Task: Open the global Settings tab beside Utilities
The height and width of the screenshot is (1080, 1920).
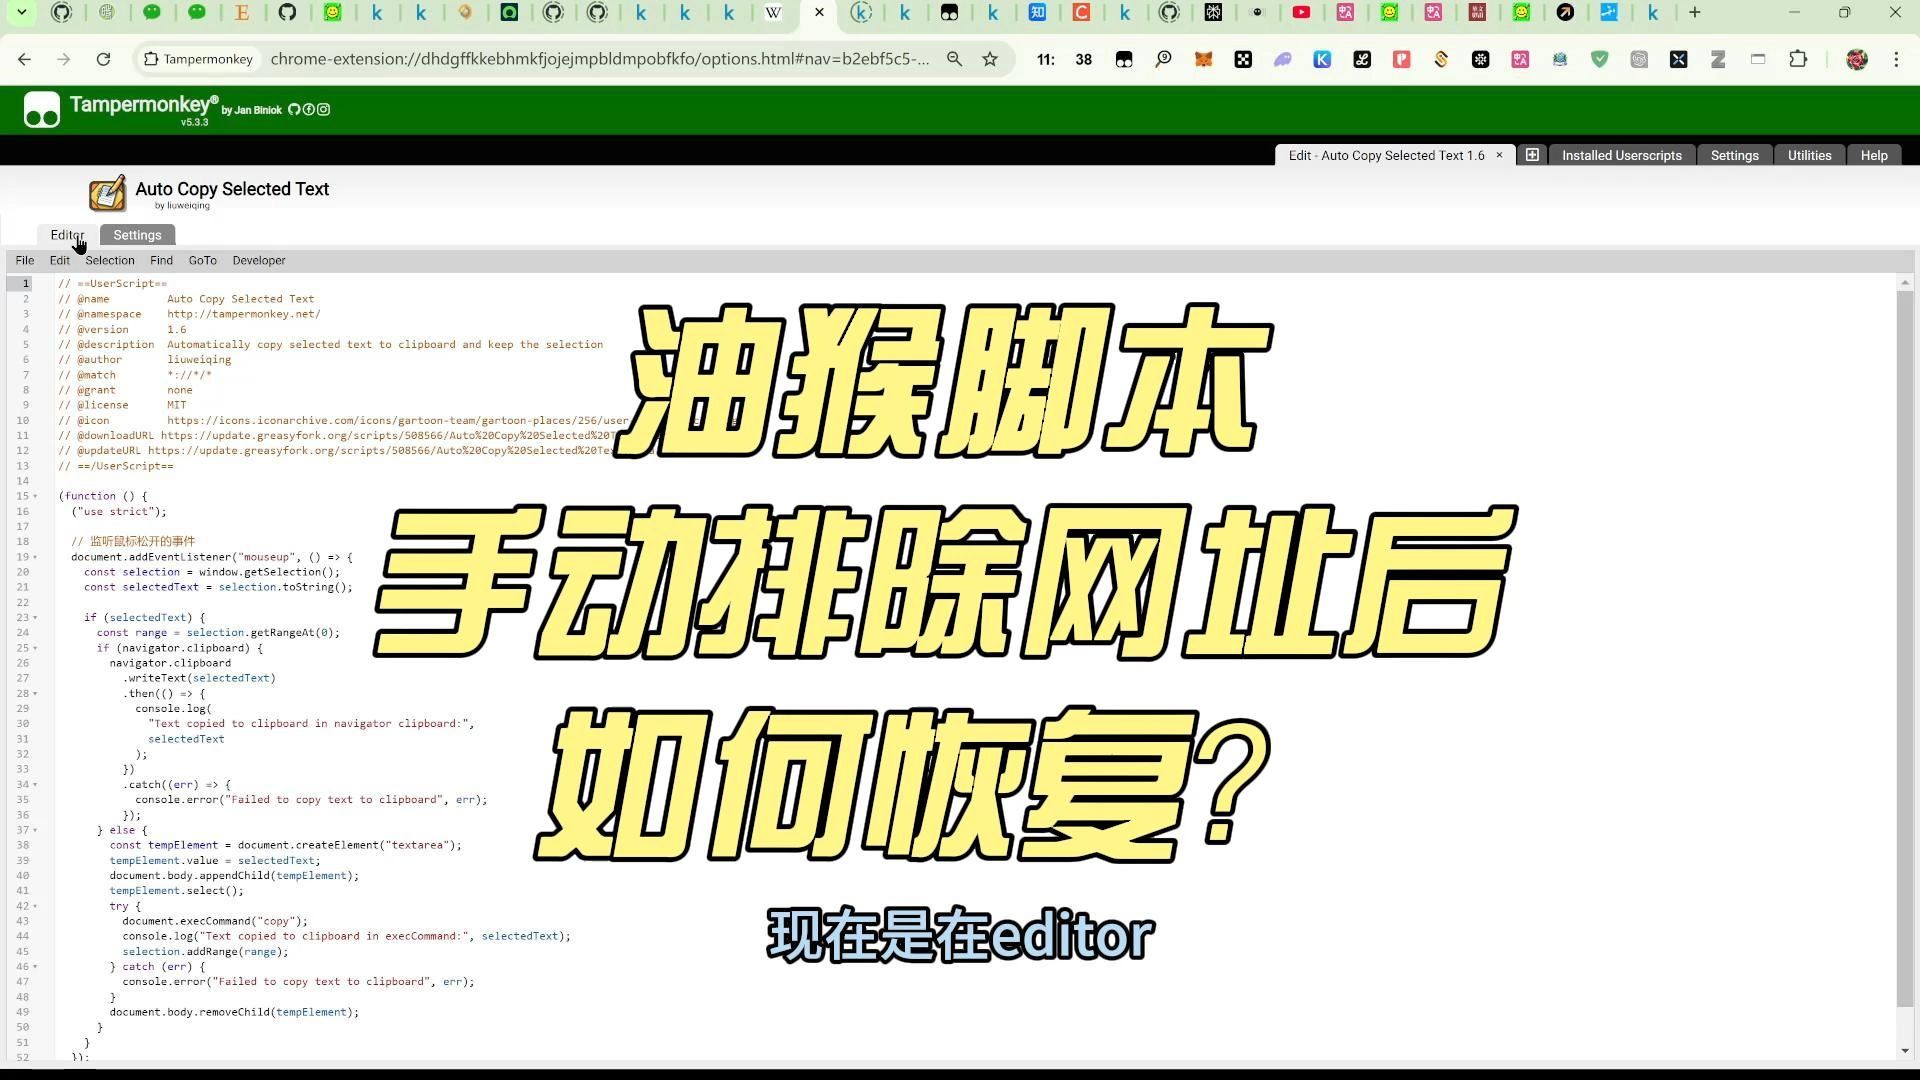Action: pyautogui.click(x=1734, y=155)
